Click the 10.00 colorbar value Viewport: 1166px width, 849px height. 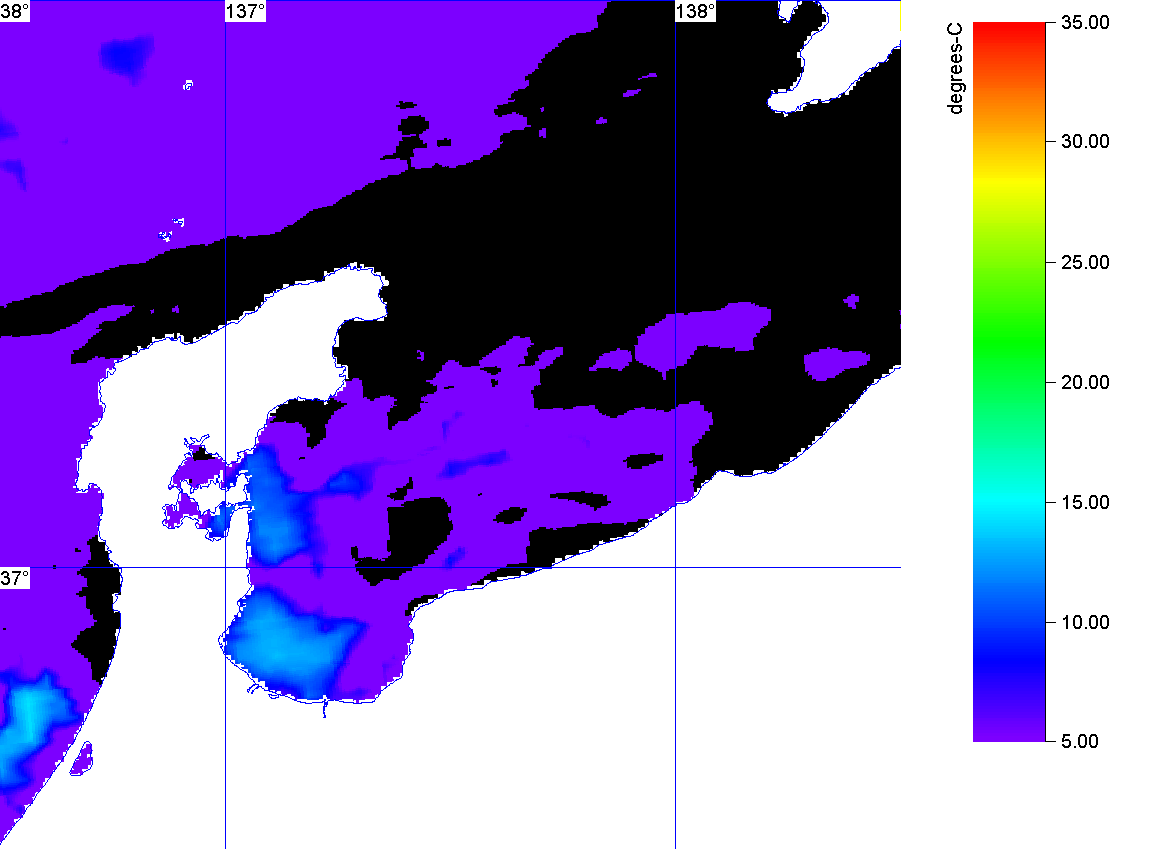(1085, 622)
